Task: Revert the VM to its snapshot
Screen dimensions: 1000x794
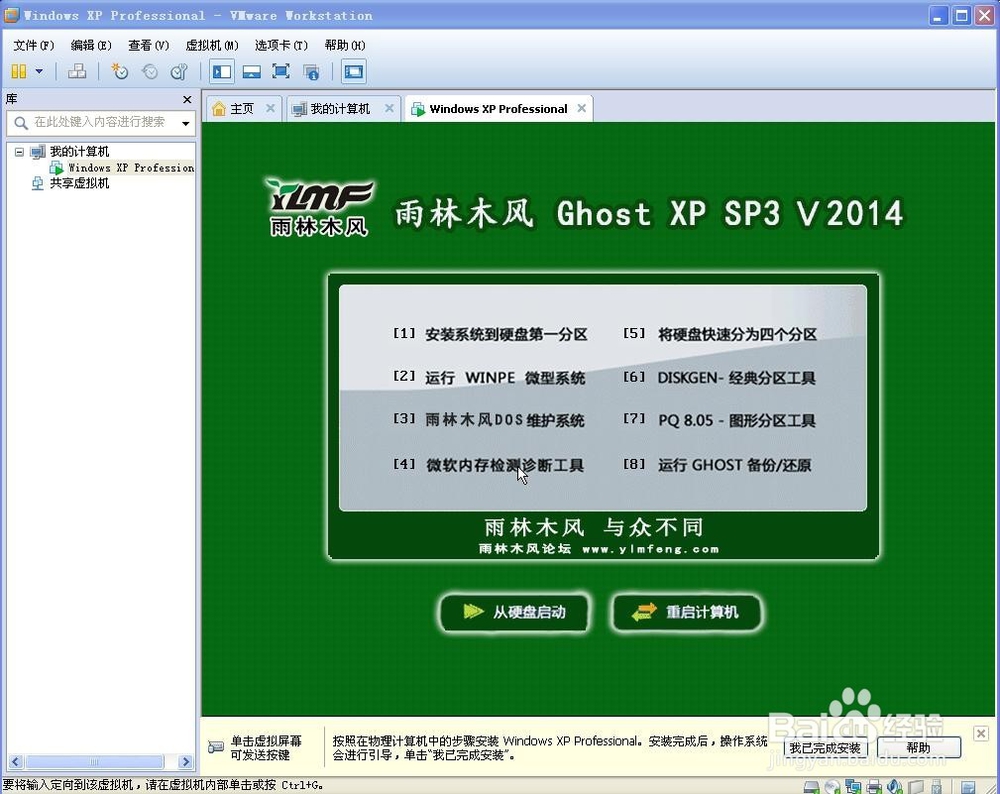Action: click(150, 71)
